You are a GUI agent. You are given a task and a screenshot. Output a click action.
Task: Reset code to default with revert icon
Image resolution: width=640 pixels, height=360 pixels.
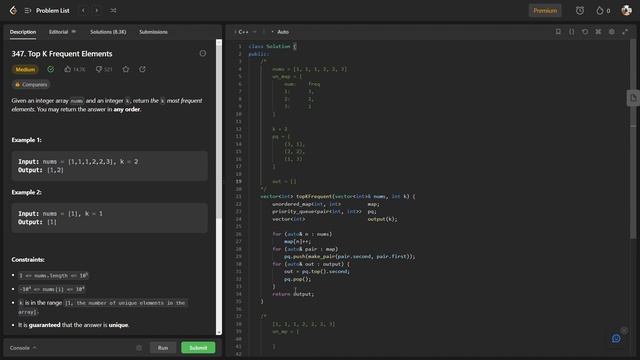click(585, 31)
